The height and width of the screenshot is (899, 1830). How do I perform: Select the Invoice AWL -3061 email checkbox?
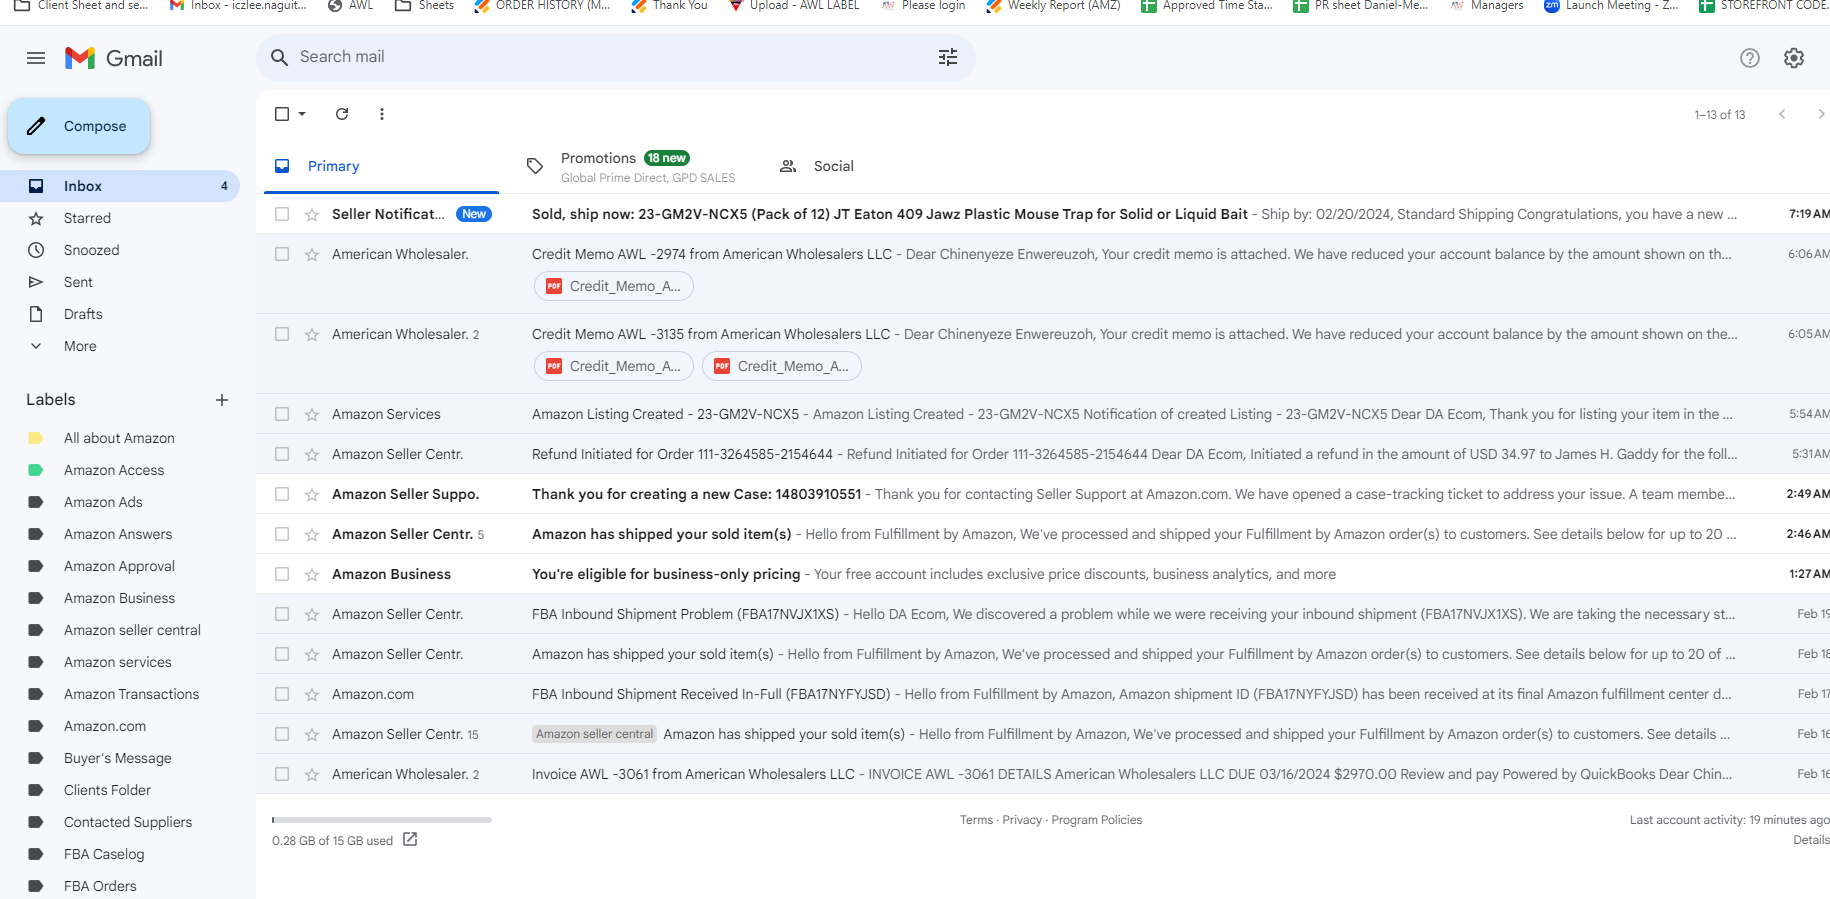(x=282, y=774)
